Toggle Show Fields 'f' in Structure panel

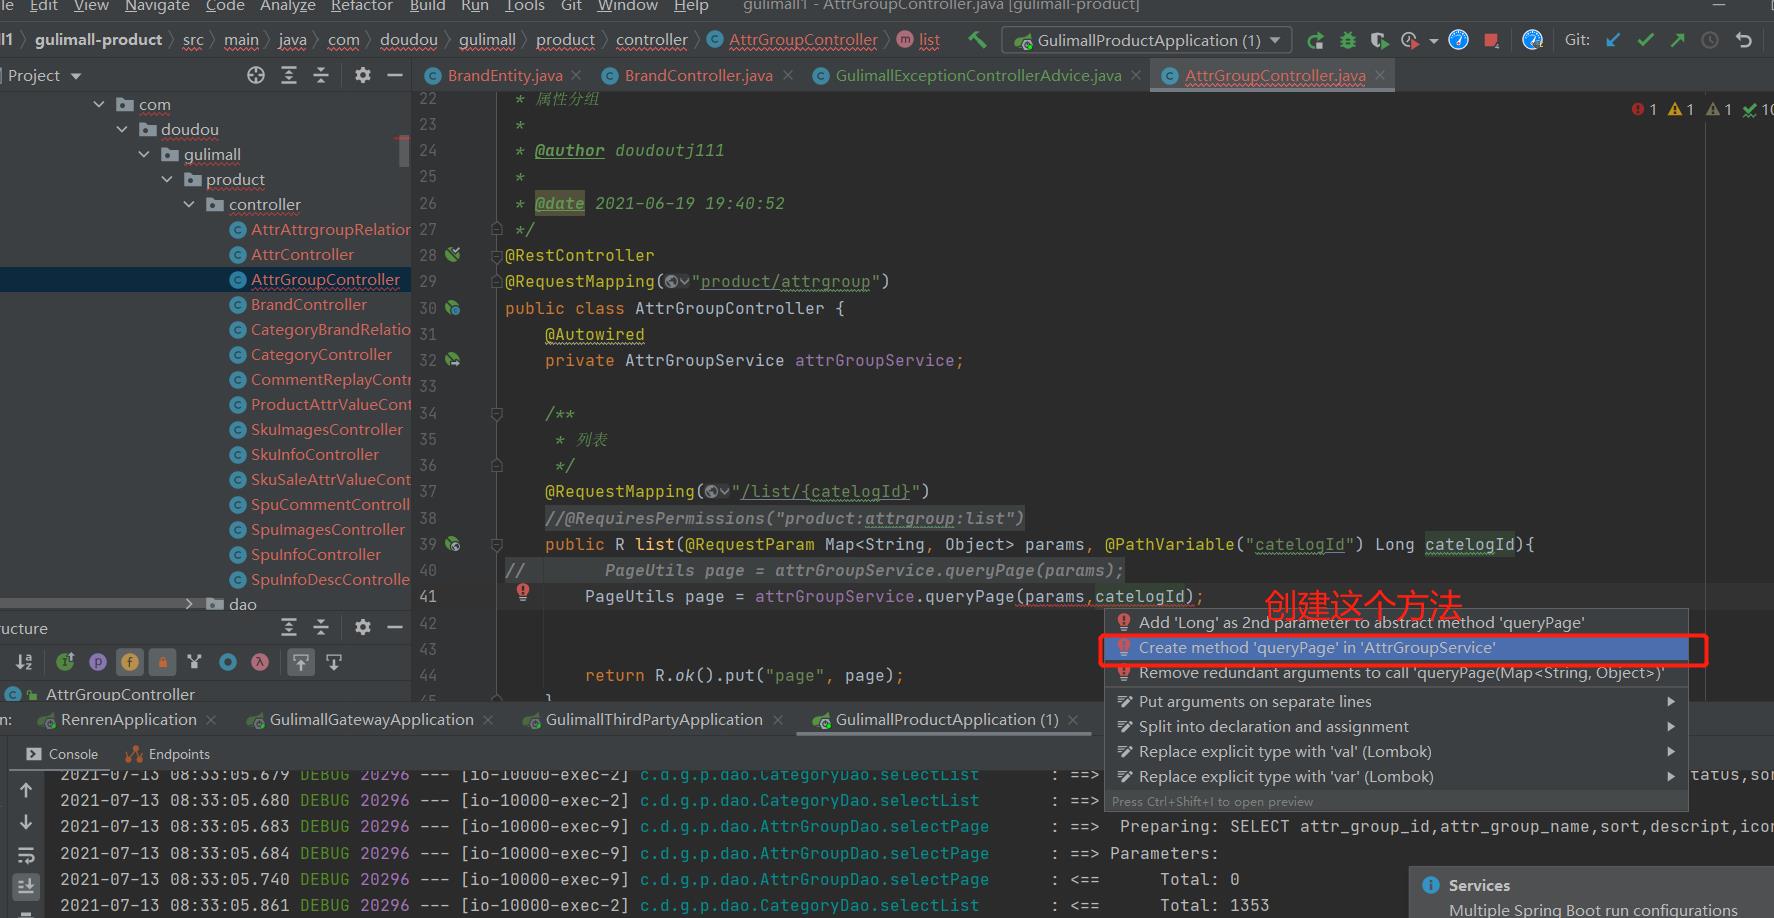click(130, 661)
